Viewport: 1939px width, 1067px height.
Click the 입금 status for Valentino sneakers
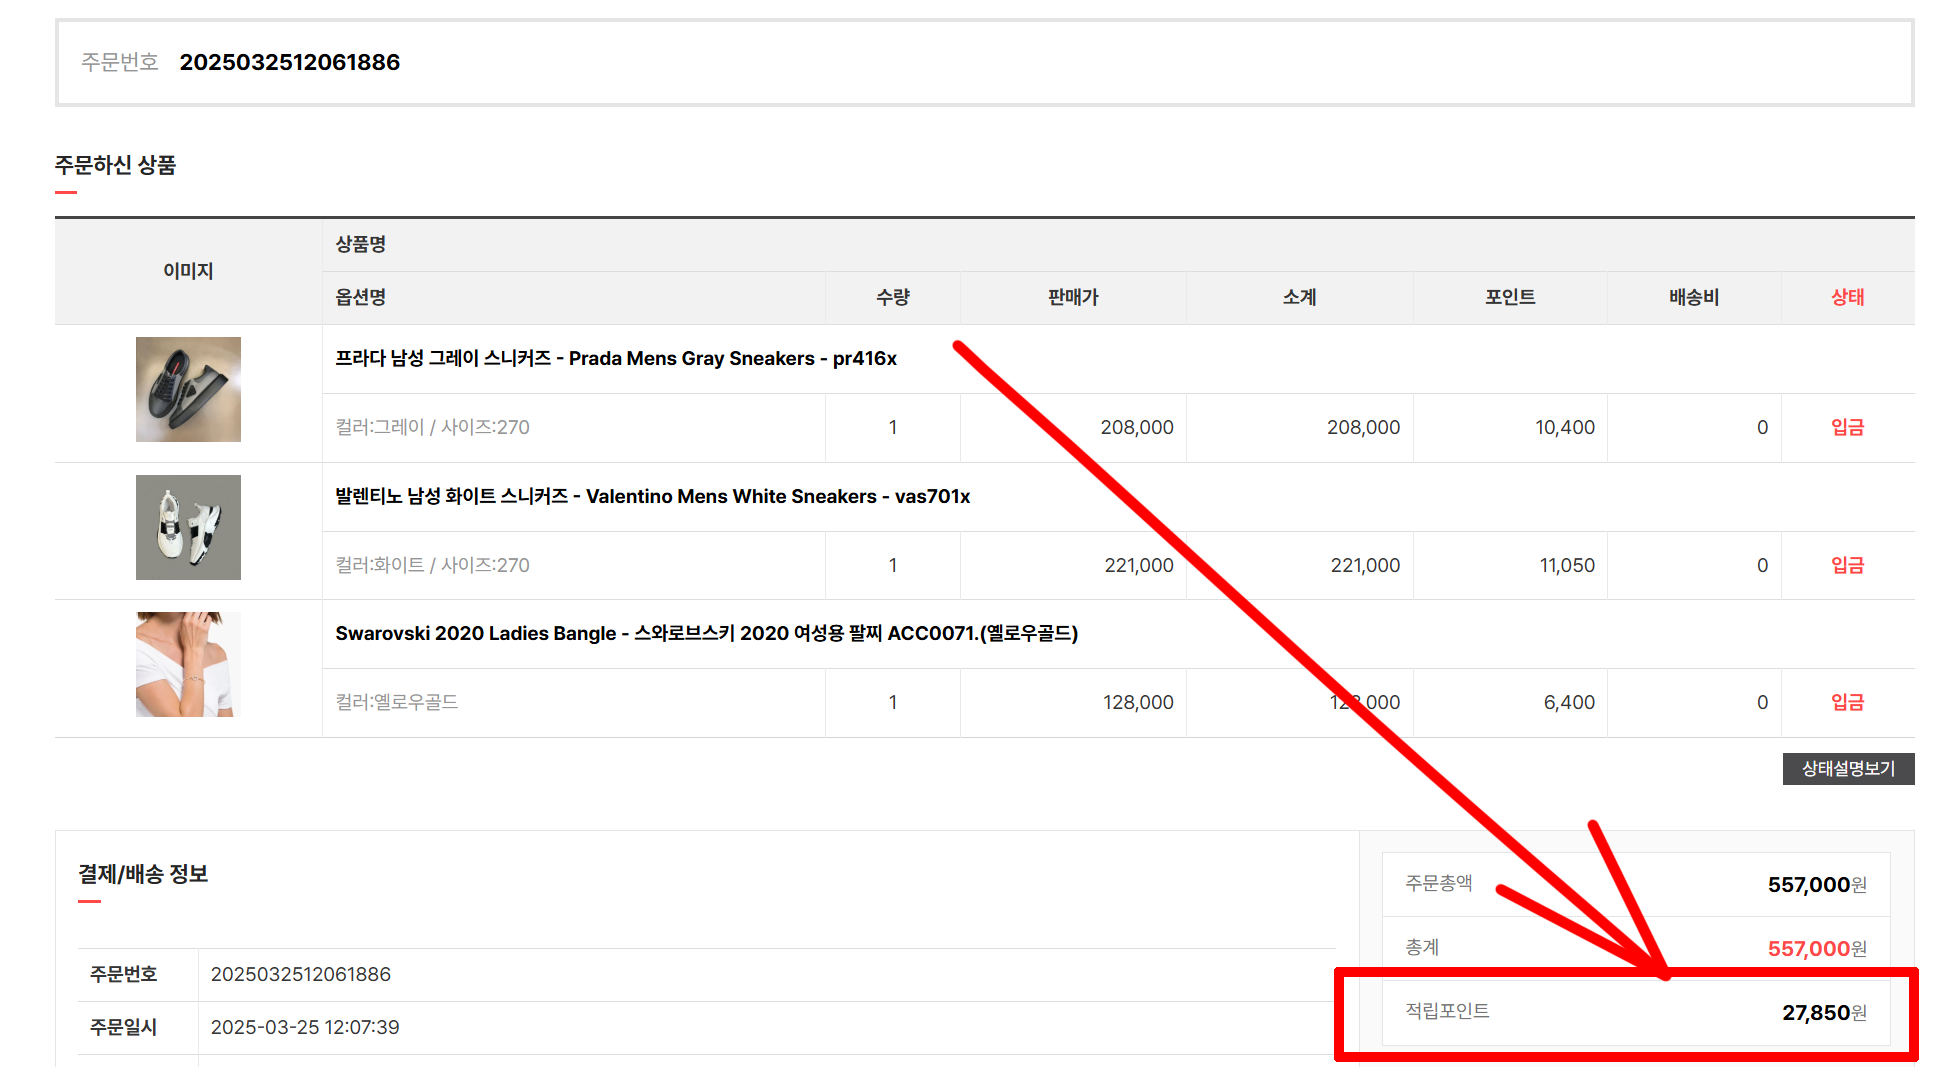(1846, 565)
